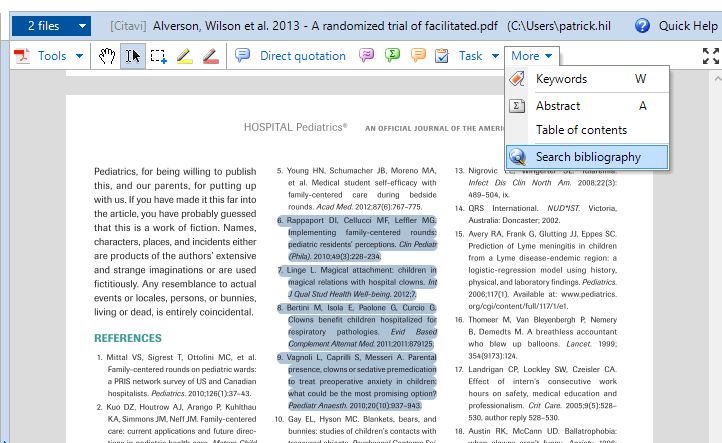Add an indirect quotation with purple bubble
This screenshot has height=443, width=722.
point(367,56)
